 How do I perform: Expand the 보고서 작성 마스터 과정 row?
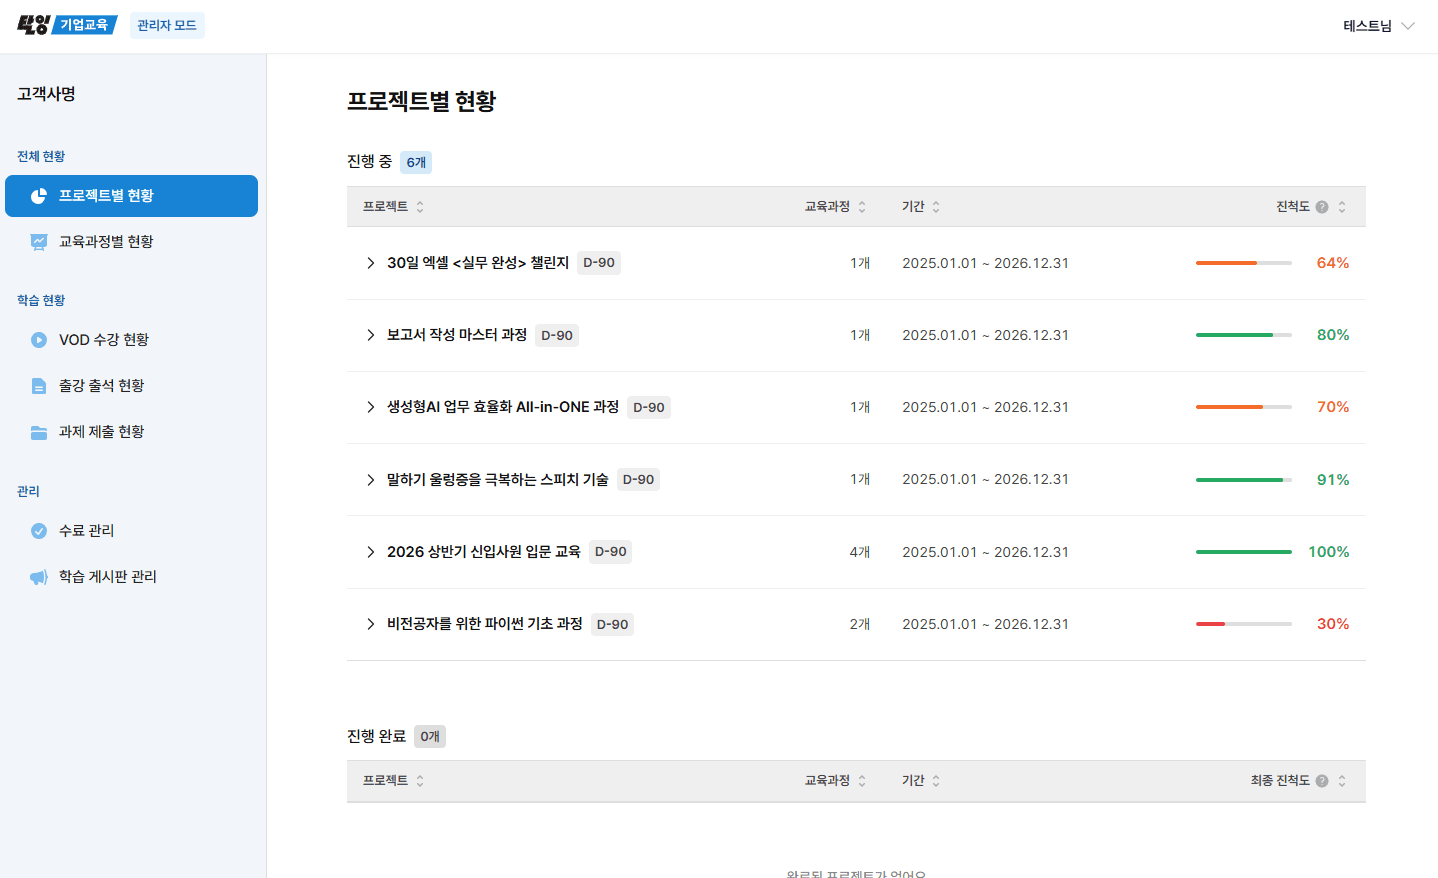pyautogui.click(x=370, y=335)
